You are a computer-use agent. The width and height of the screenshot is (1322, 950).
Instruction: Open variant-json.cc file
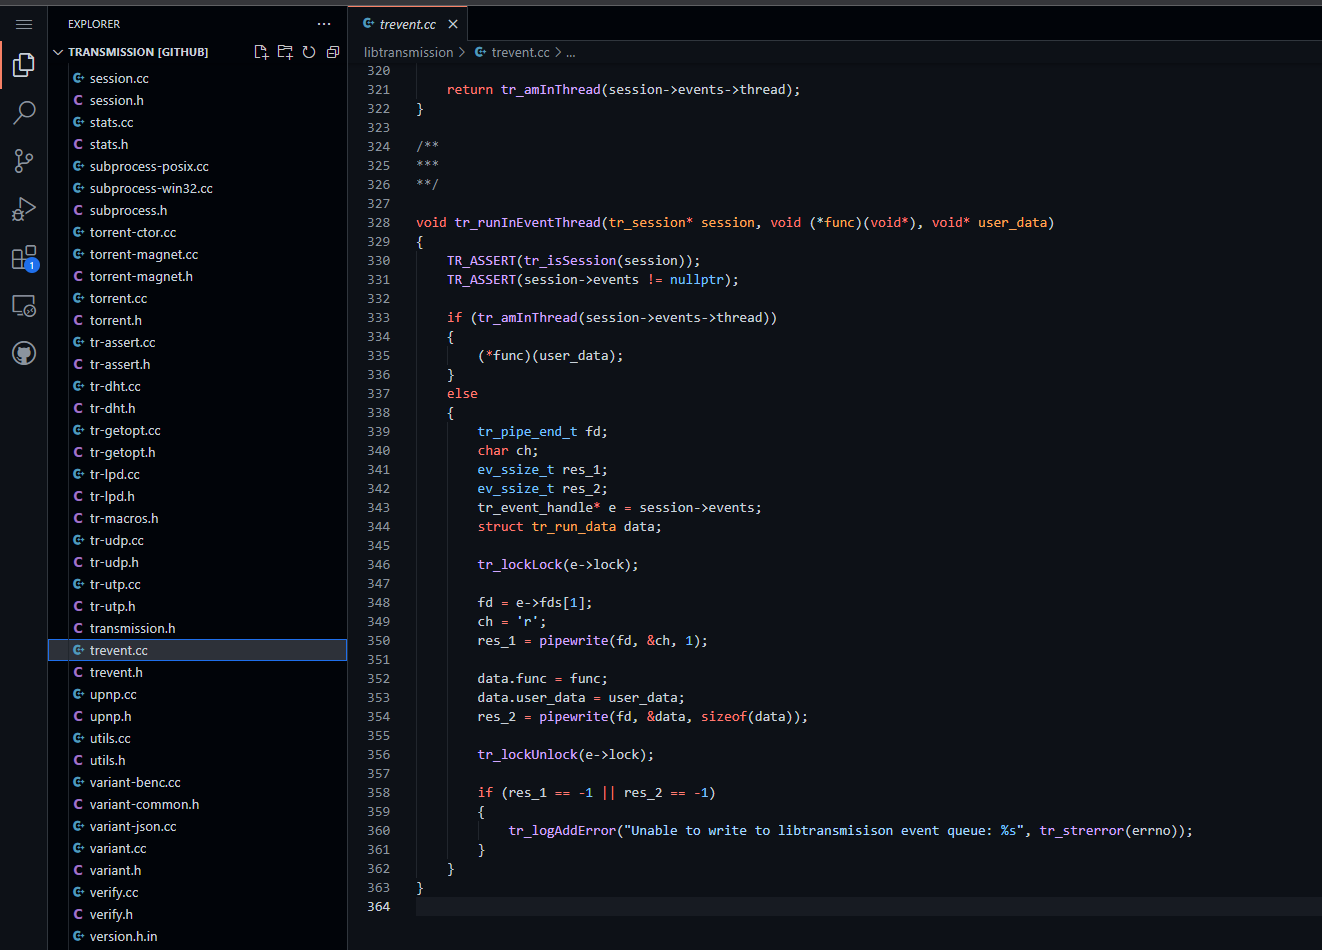tap(198, 826)
